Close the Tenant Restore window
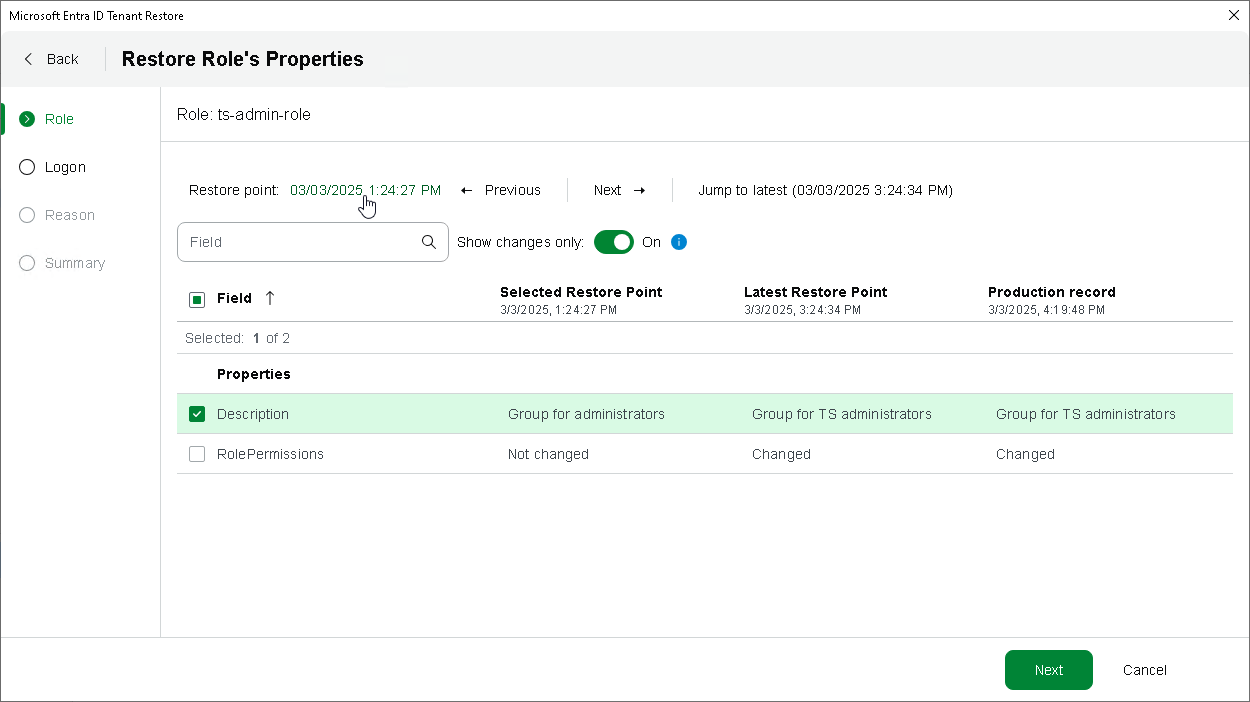1250x702 pixels. point(1233,15)
